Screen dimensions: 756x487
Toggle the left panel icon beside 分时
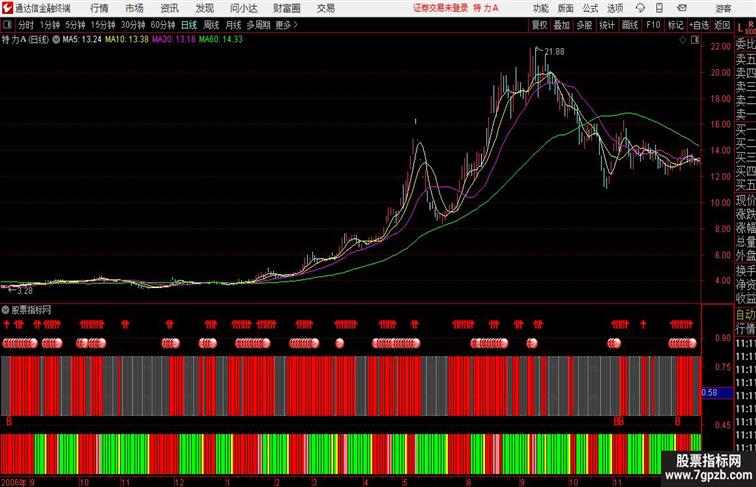(7, 25)
